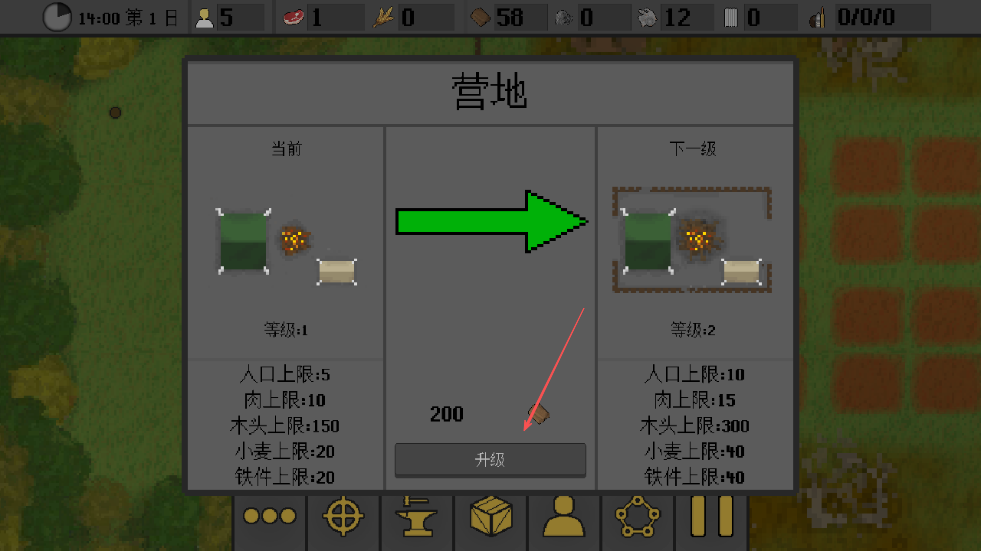Open the anvil crafting menu
Image resolution: width=981 pixels, height=551 pixels.
tap(416, 516)
